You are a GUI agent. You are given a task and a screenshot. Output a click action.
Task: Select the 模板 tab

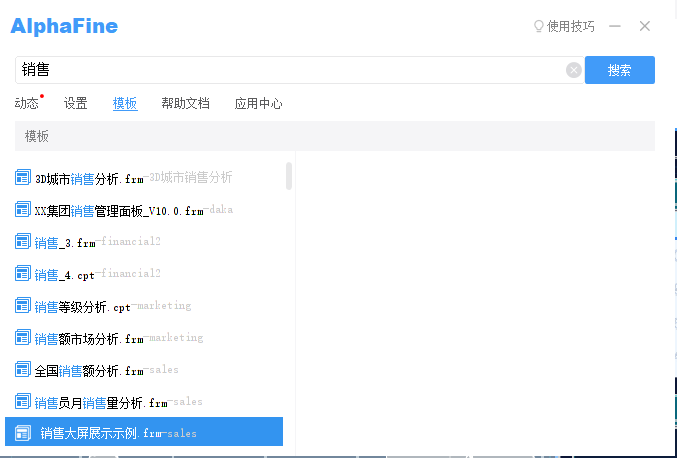tap(125, 104)
